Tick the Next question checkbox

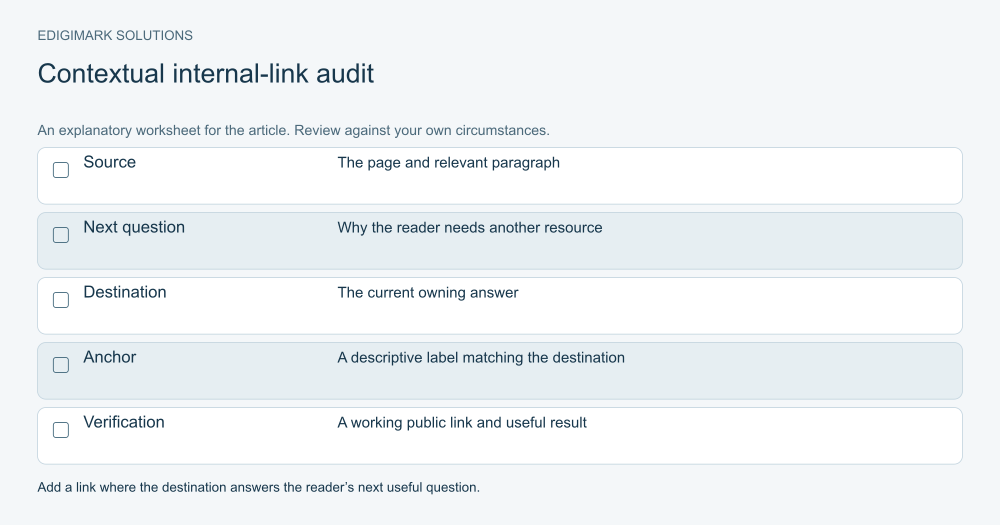click(x=61, y=235)
